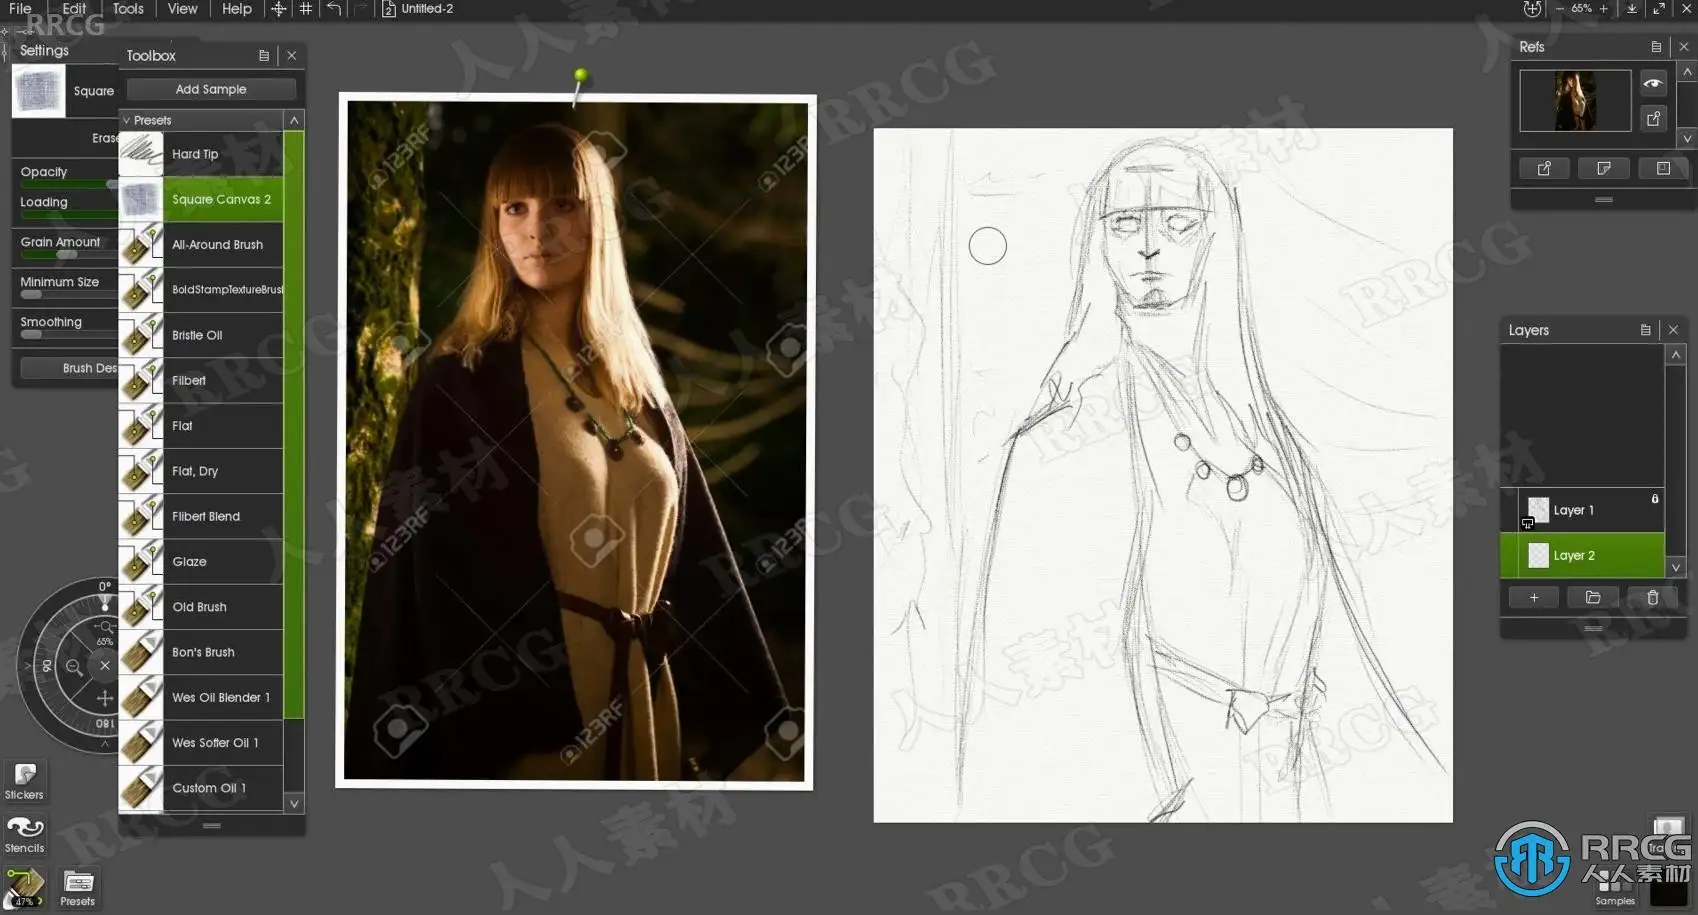Open the Refs panel menu icon
The width and height of the screenshot is (1698, 915).
click(1656, 47)
